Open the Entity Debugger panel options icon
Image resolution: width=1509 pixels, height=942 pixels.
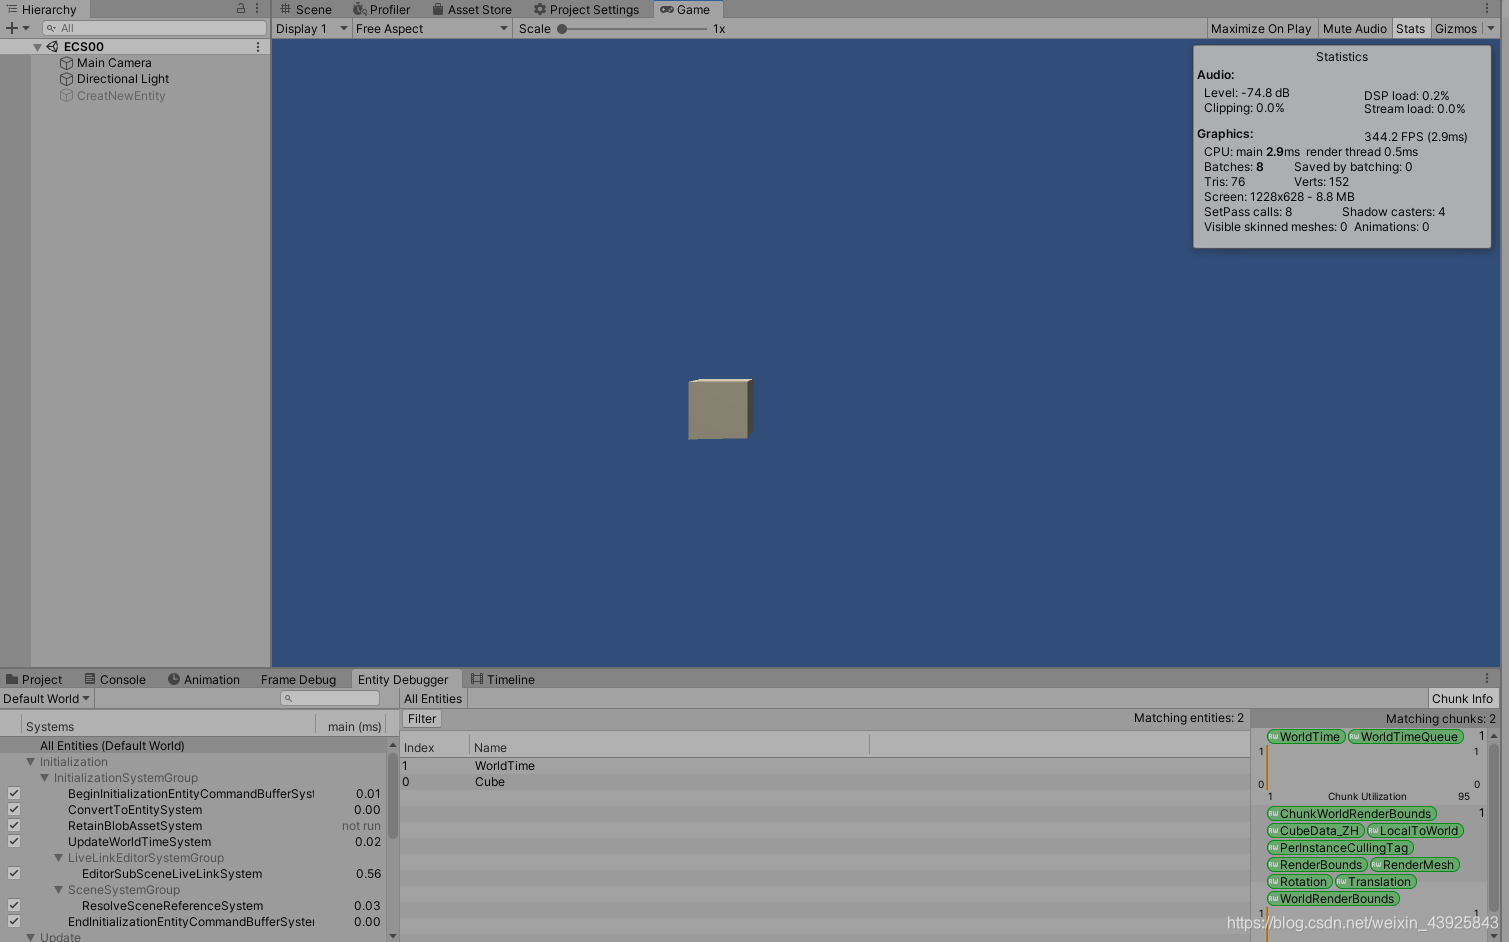(1488, 679)
